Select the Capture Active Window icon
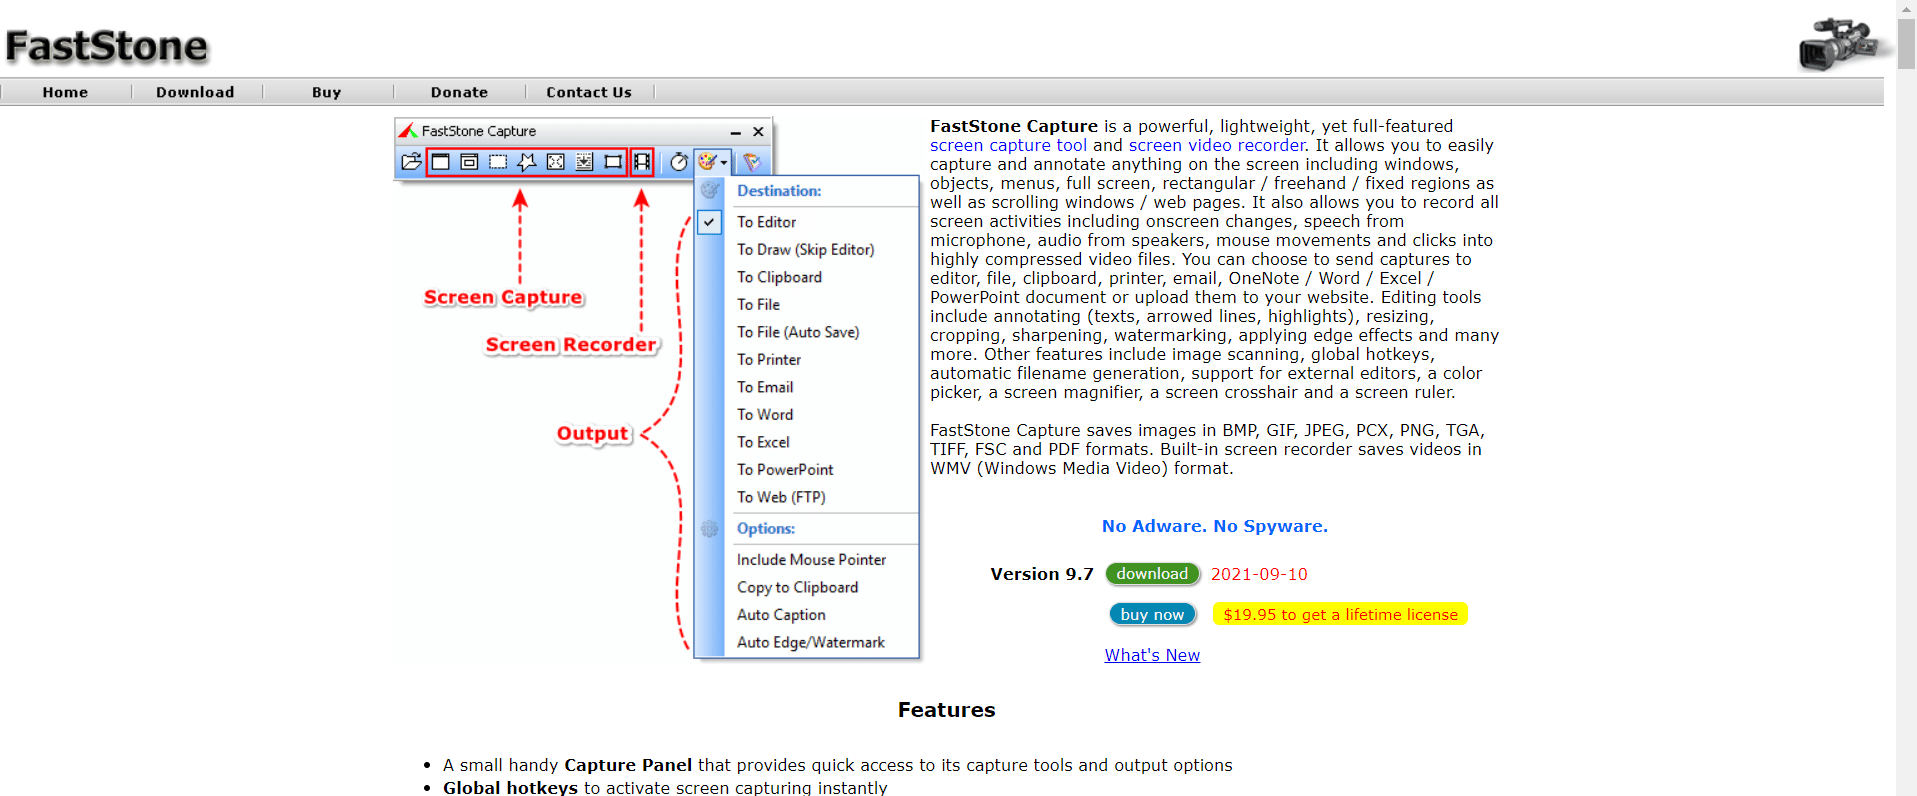Screen dimensions: 1917x796 pyautogui.click(x=440, y=161)
